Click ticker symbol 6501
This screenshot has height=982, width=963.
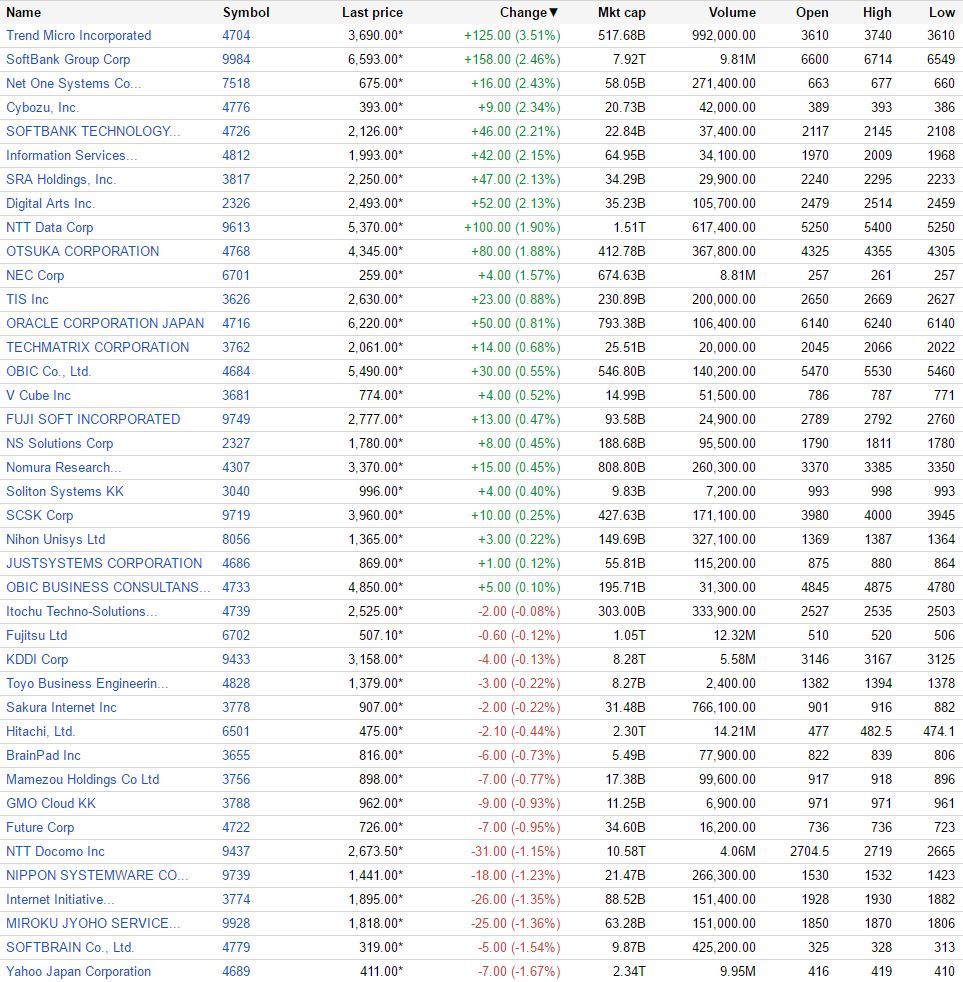pyautogui.click(x=236, y=731)
